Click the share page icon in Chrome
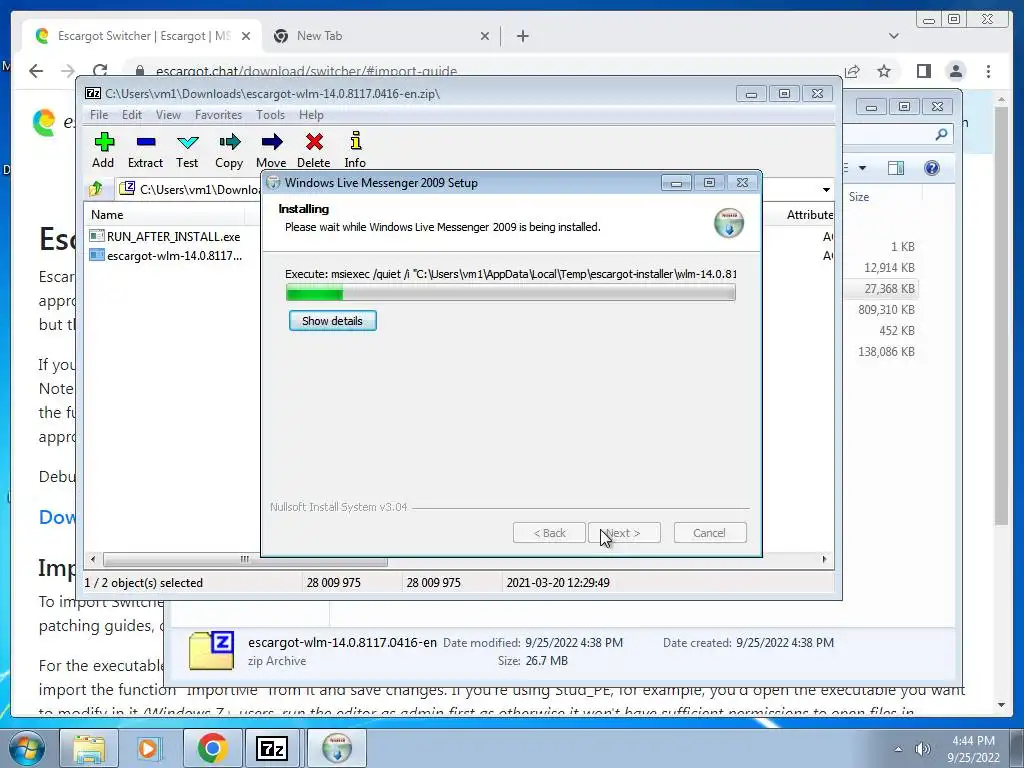This screenshot has height=768, width=1024. (852, 71)
